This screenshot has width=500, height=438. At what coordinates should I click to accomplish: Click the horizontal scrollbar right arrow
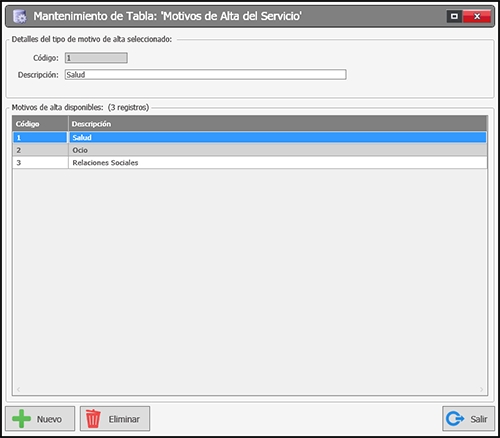pos(481,389)
